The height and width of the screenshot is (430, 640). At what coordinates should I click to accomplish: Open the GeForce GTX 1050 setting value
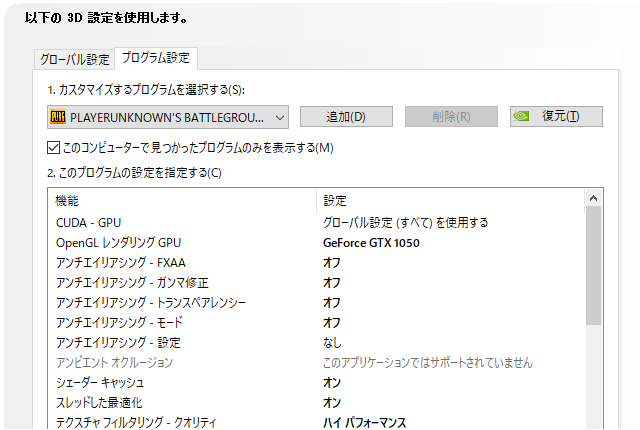coord(371,243)
